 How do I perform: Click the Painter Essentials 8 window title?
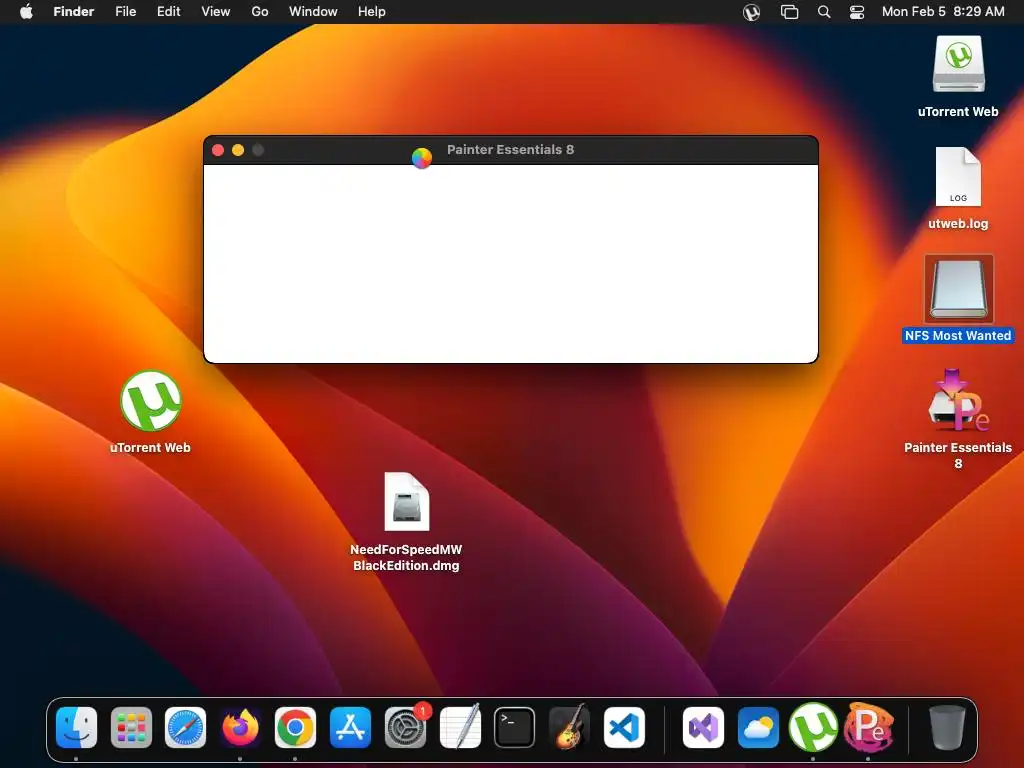[x=511, y=150]
